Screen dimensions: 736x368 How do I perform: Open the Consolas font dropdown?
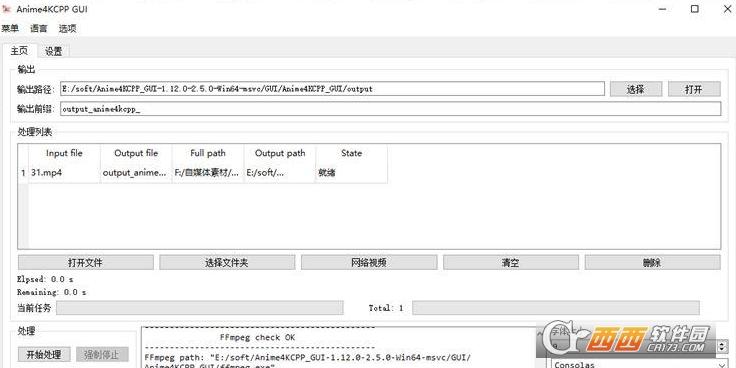coord(638,364)
